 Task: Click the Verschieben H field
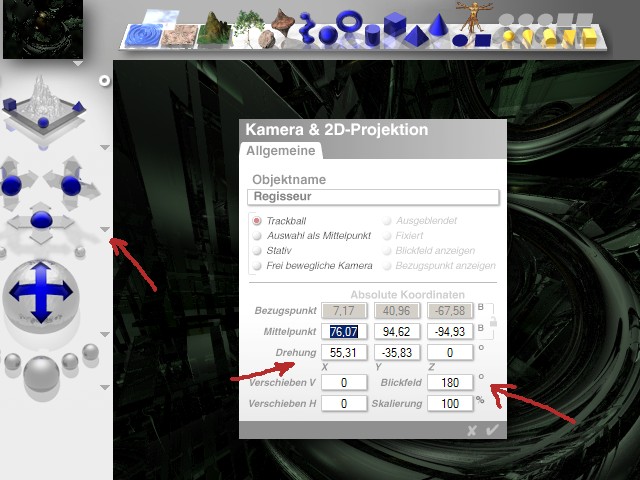pyautogui.click(x=344, y=403)
